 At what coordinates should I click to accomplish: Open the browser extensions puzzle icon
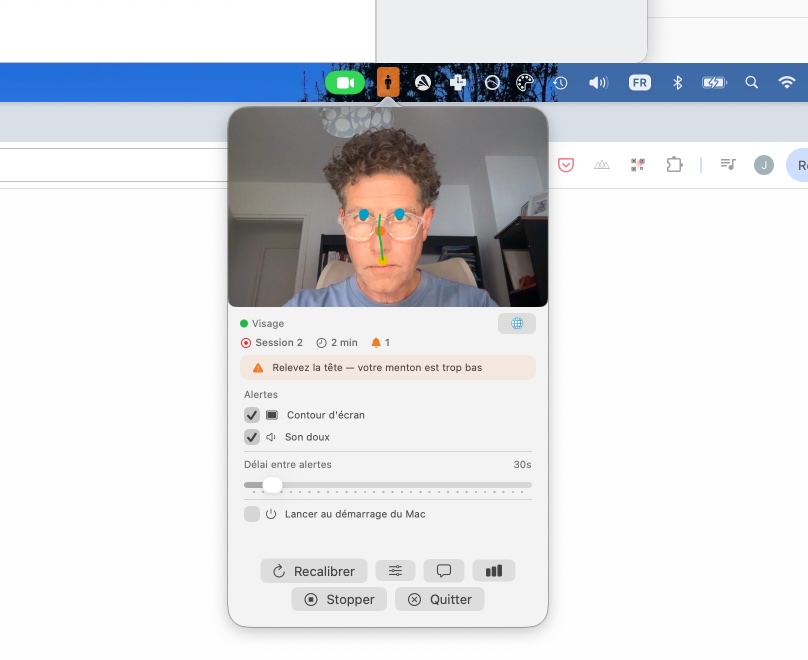(x=674, y=165)
